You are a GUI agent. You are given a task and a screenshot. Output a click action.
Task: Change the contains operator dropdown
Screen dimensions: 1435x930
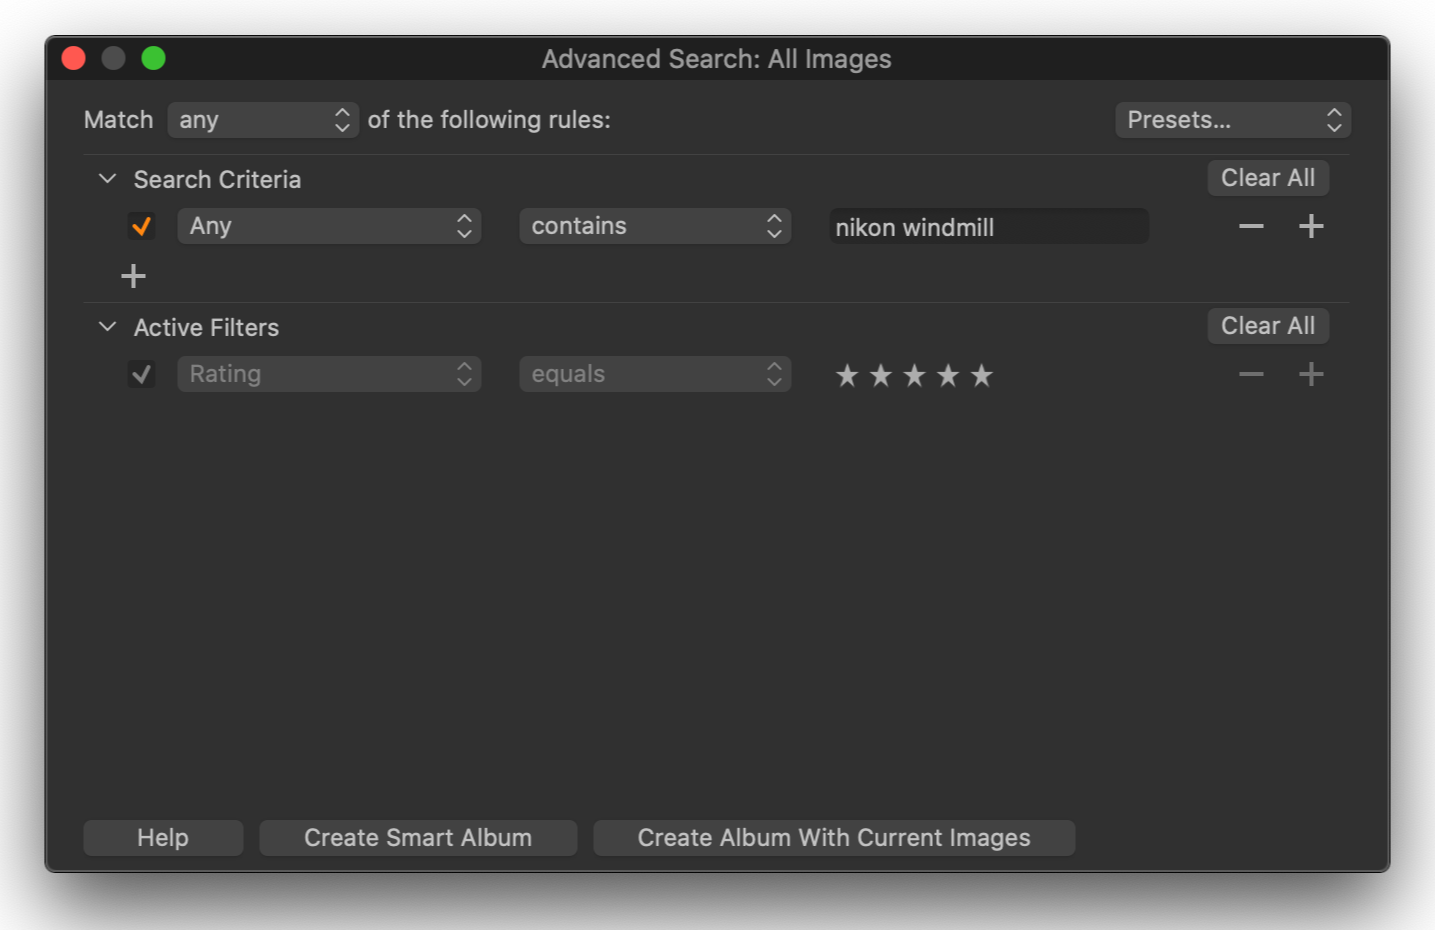[655, 226]
